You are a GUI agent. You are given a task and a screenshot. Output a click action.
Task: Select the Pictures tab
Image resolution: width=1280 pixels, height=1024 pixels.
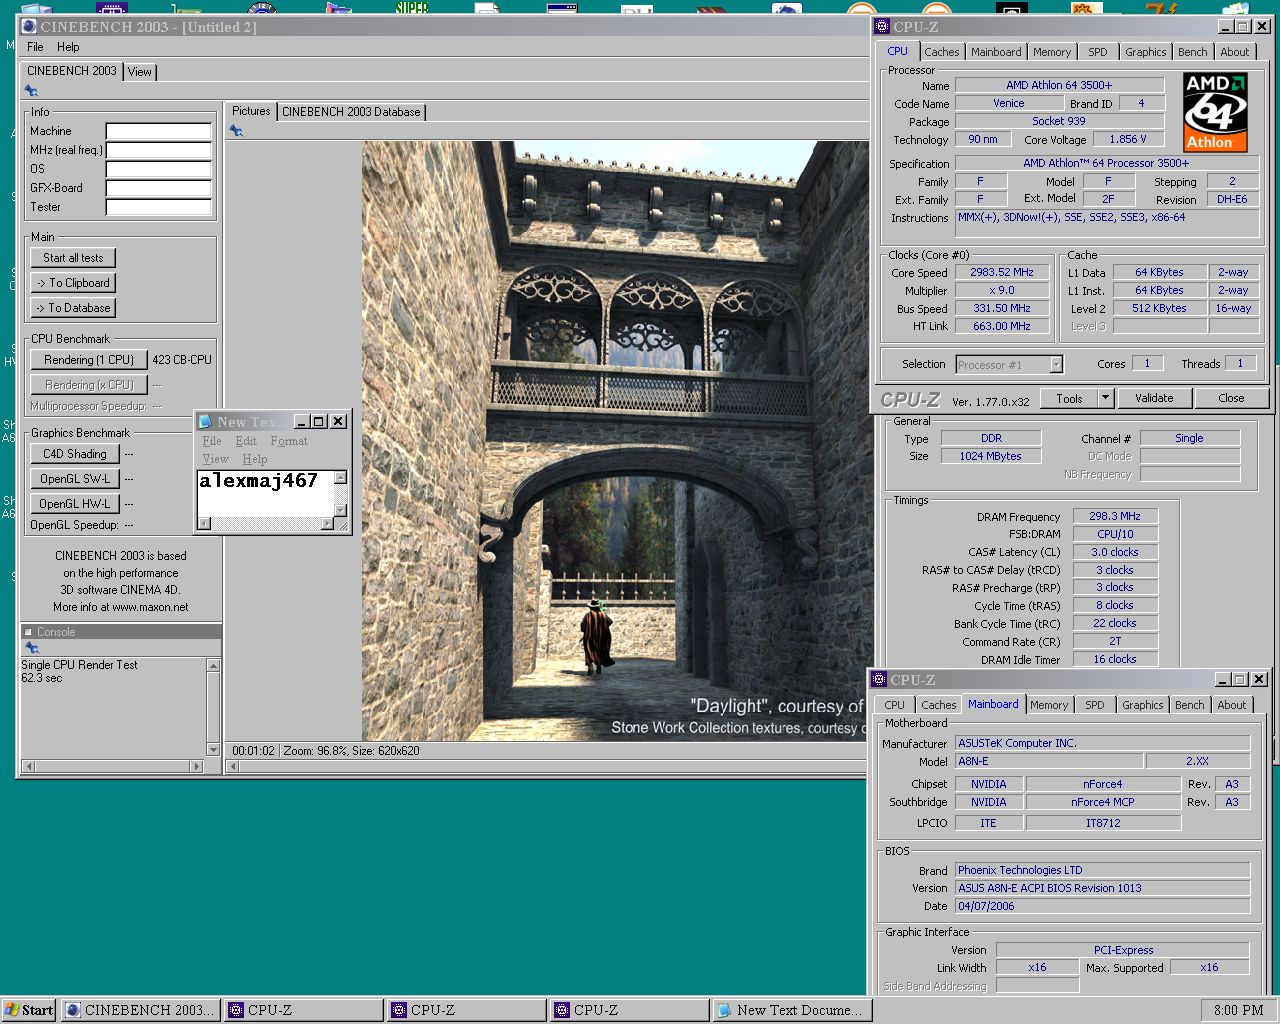point(251,111)
